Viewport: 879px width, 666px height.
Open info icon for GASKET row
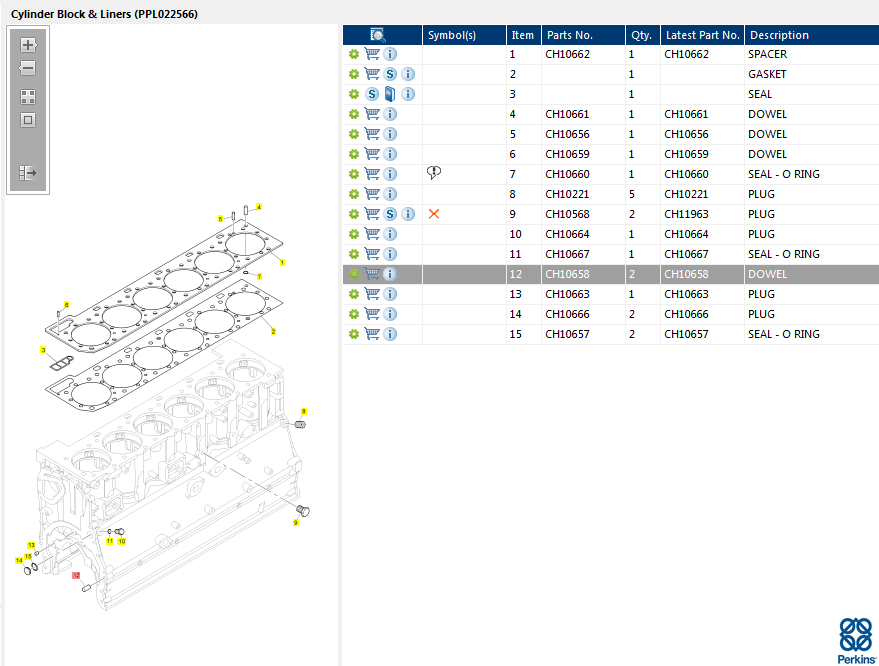click(x=408, y=74)
